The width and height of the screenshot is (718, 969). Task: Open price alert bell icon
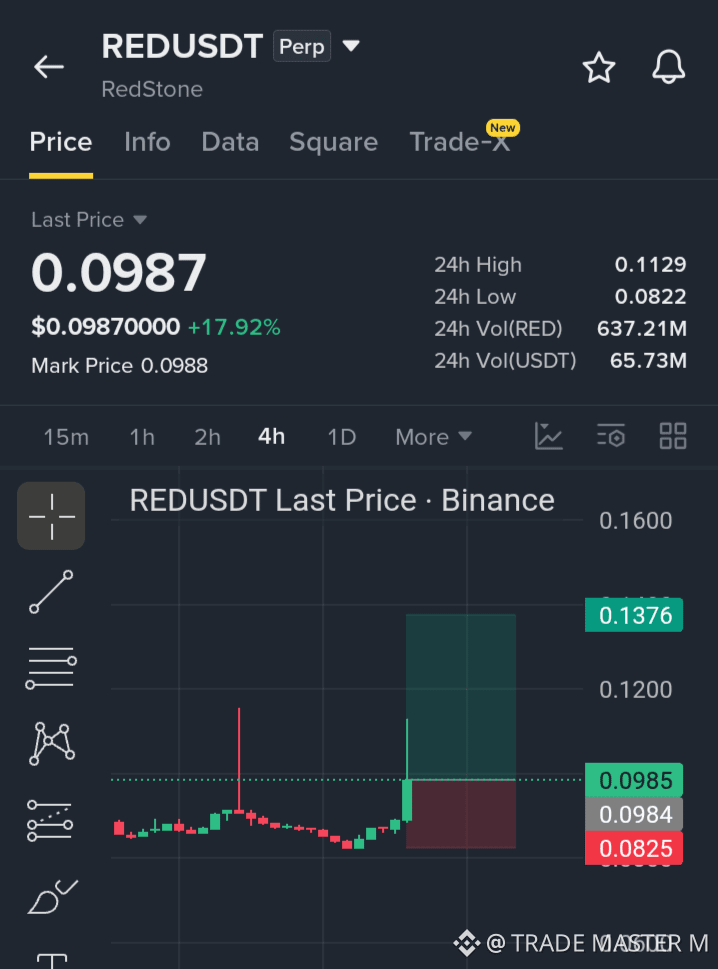pyautogui.click(x=669, y=67)
